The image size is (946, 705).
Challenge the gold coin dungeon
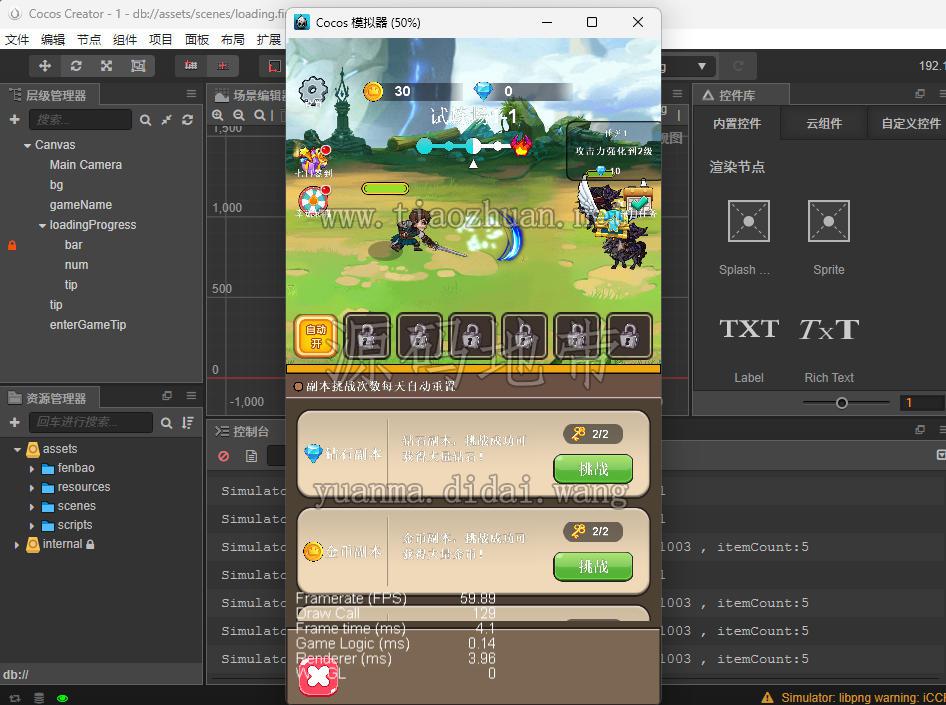[593, 566]
